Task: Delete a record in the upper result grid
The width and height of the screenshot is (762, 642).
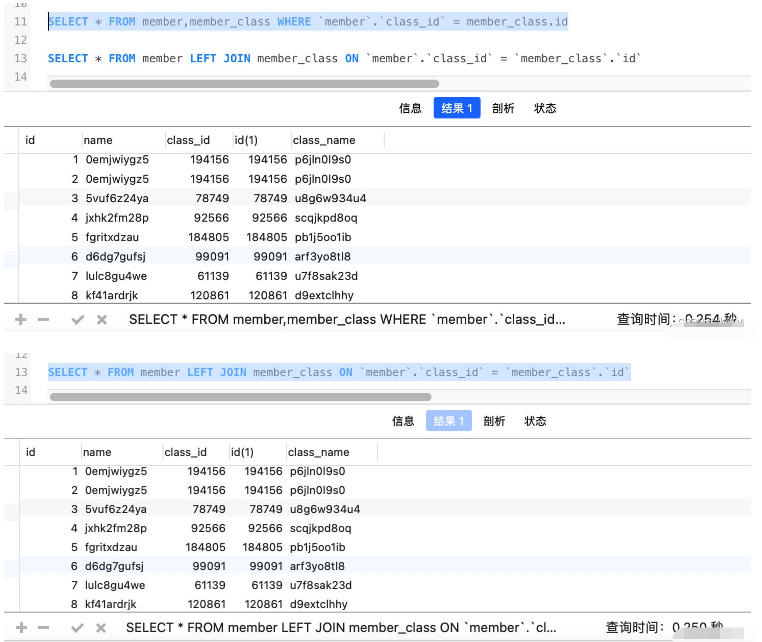Action: (x=44, y=320)
